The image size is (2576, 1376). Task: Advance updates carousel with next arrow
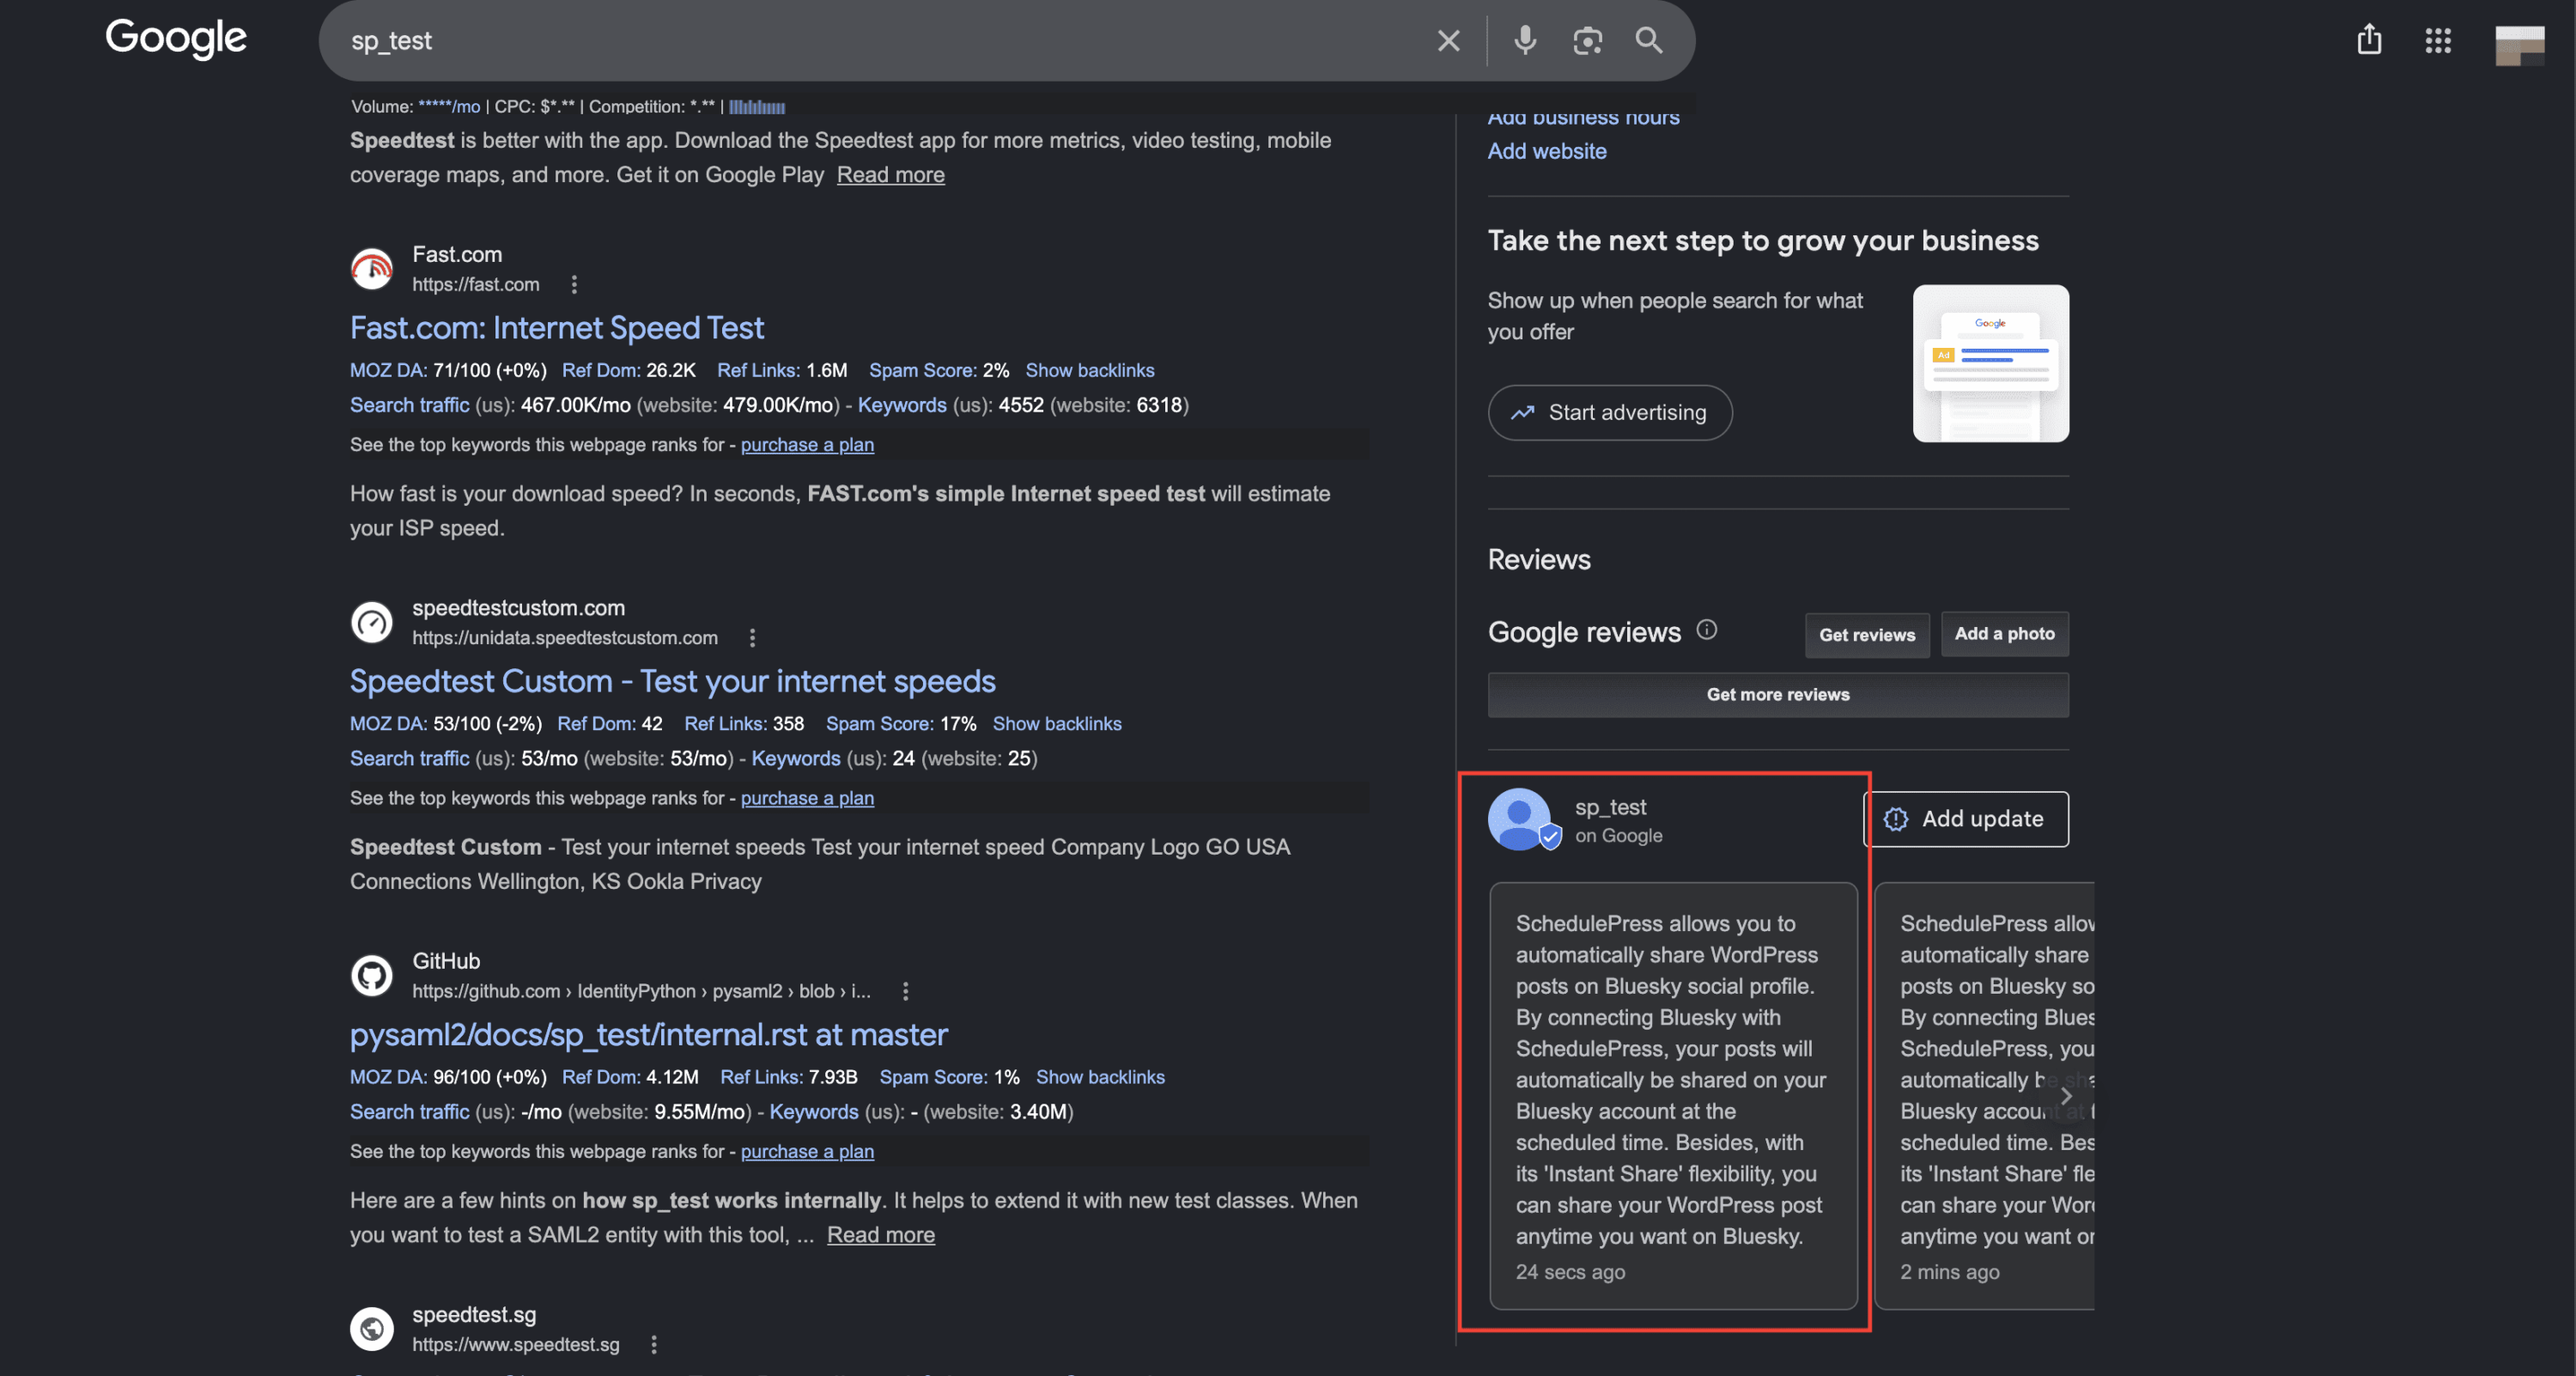tap(2066, 1096)
